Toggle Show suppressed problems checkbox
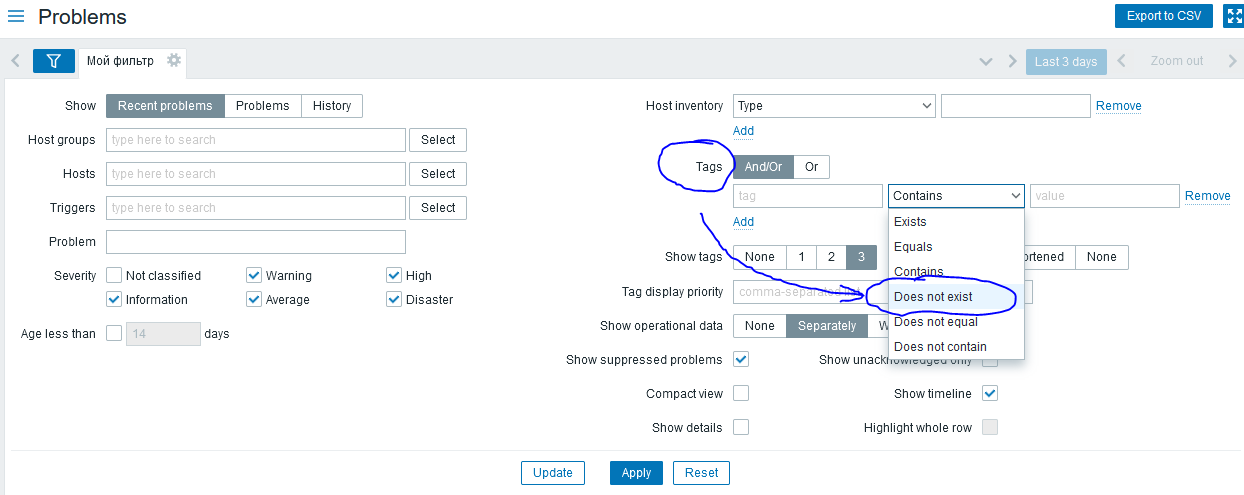 click(741, 359)
